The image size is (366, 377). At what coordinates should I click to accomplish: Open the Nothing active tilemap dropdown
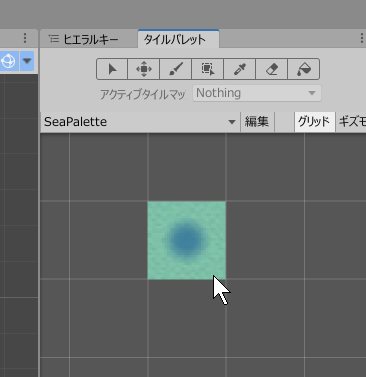point(257,93)
